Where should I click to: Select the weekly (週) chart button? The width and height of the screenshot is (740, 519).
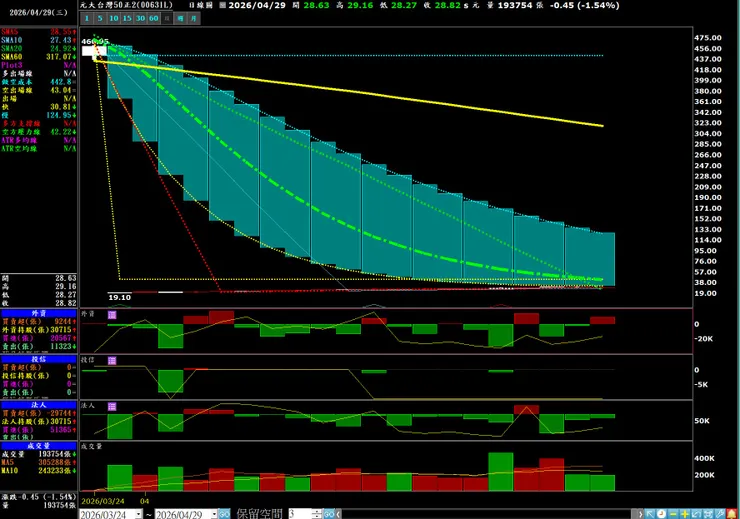[180, 18]
